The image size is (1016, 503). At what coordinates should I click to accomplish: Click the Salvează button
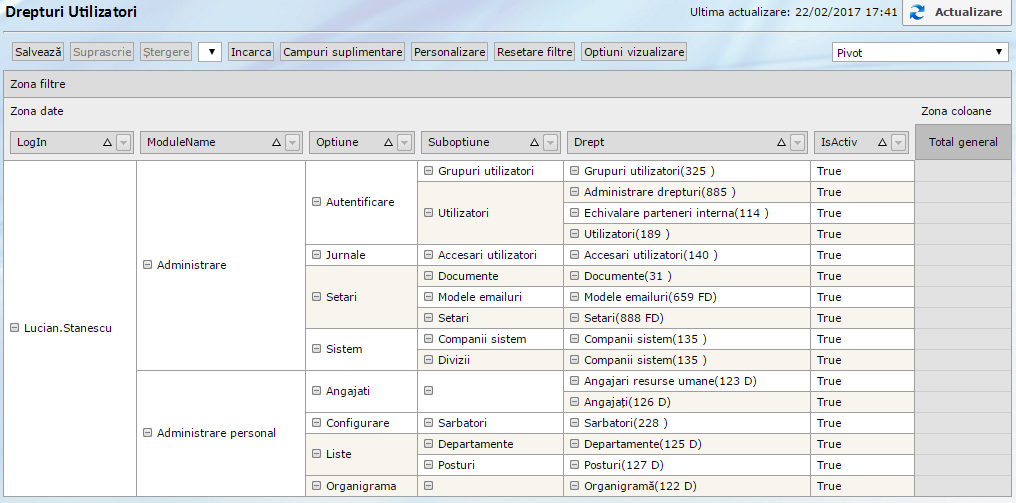(38, 52)
